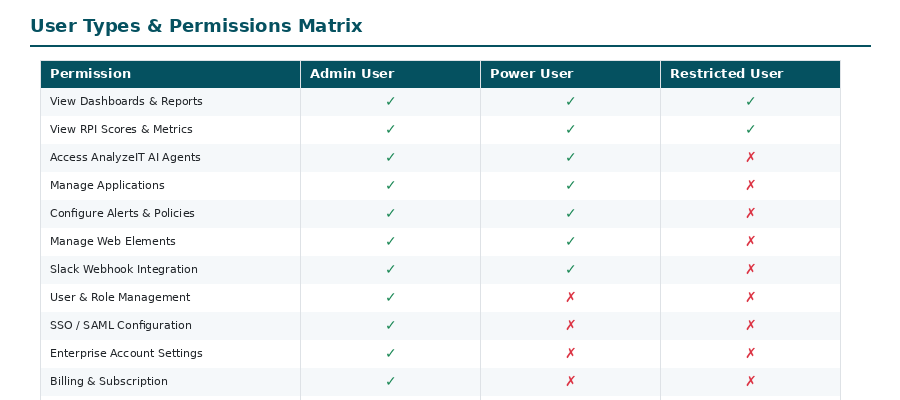The width and height of the screenshot is (900, 400).
Task: Click Admin User checkmark for Configure Alerts & Policies
Action: (390, 213)
